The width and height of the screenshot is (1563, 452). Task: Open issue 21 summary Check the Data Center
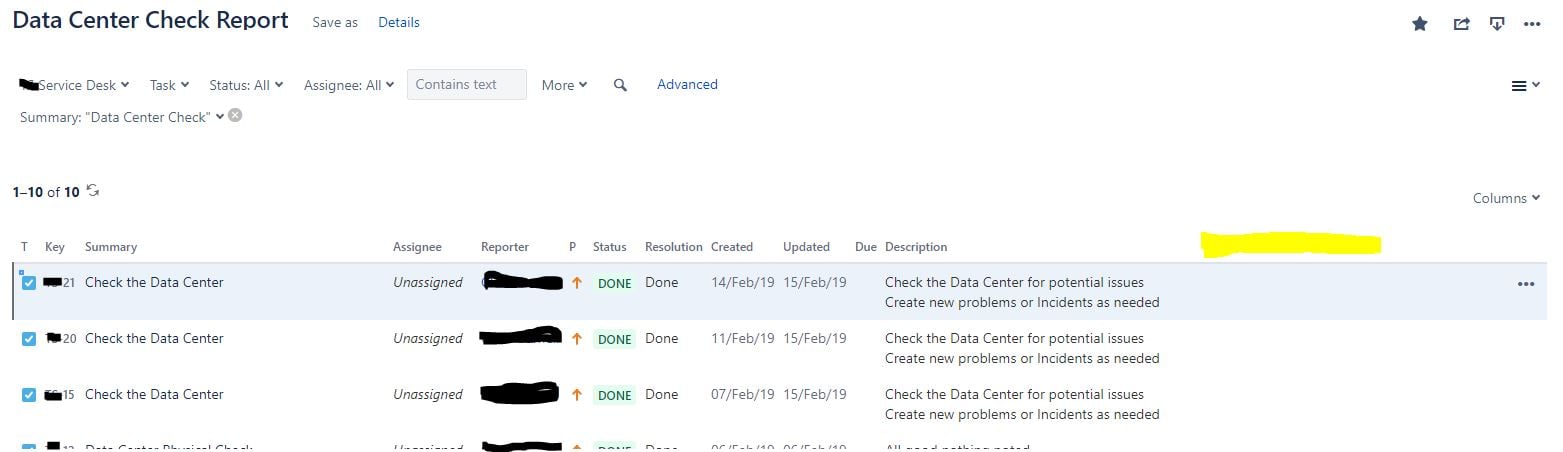(x=154, y=282)
